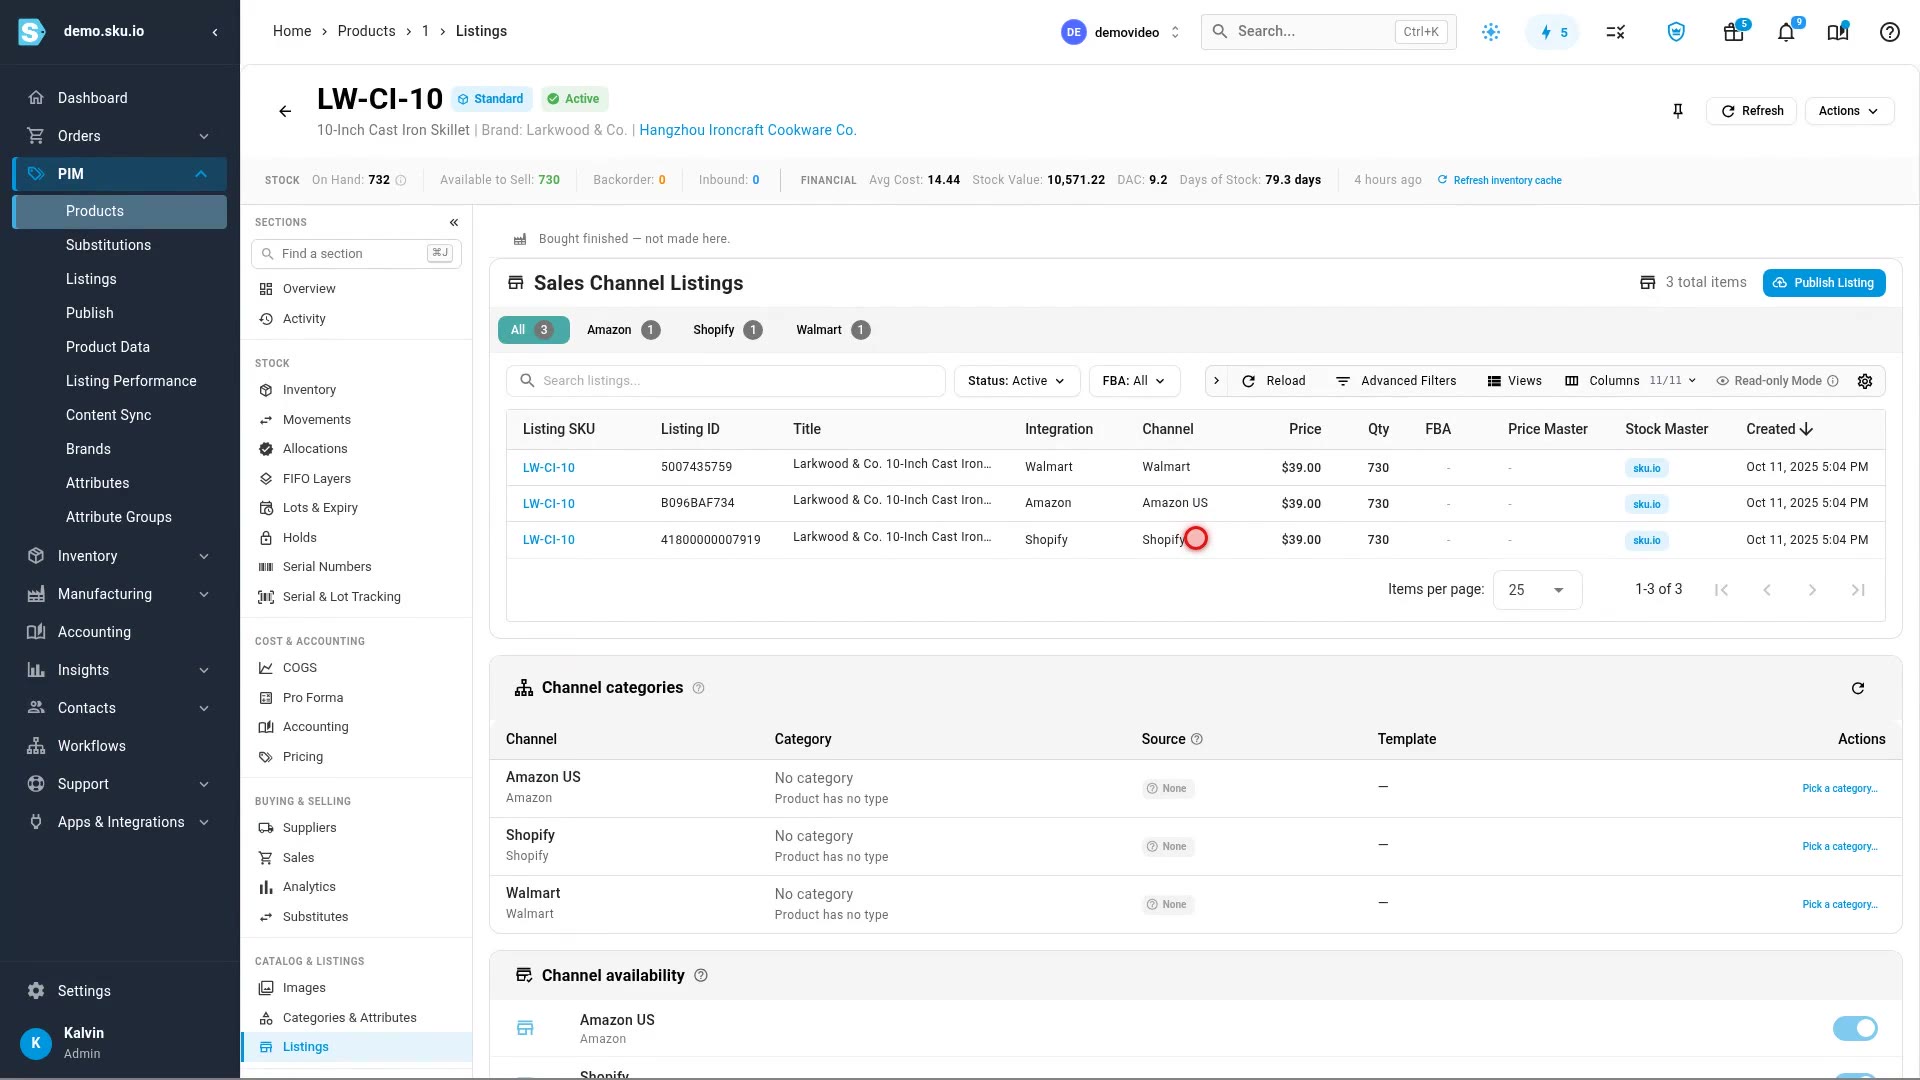Refresh the Channel categories panel

(1858, 688)
